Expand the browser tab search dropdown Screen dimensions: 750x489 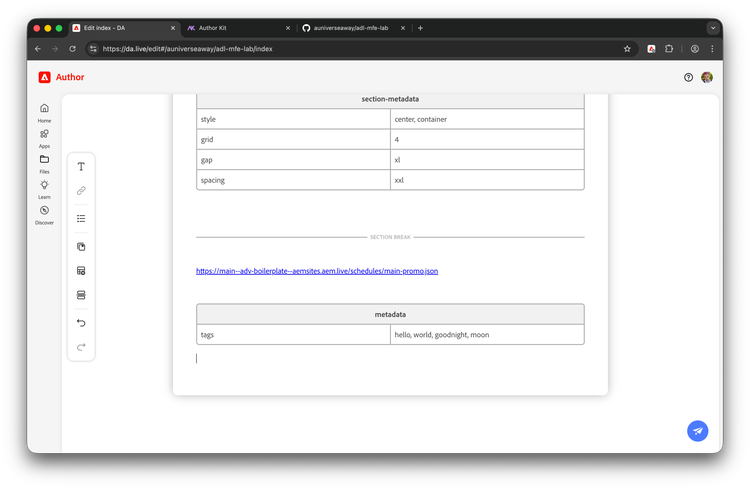coord(713,28)
